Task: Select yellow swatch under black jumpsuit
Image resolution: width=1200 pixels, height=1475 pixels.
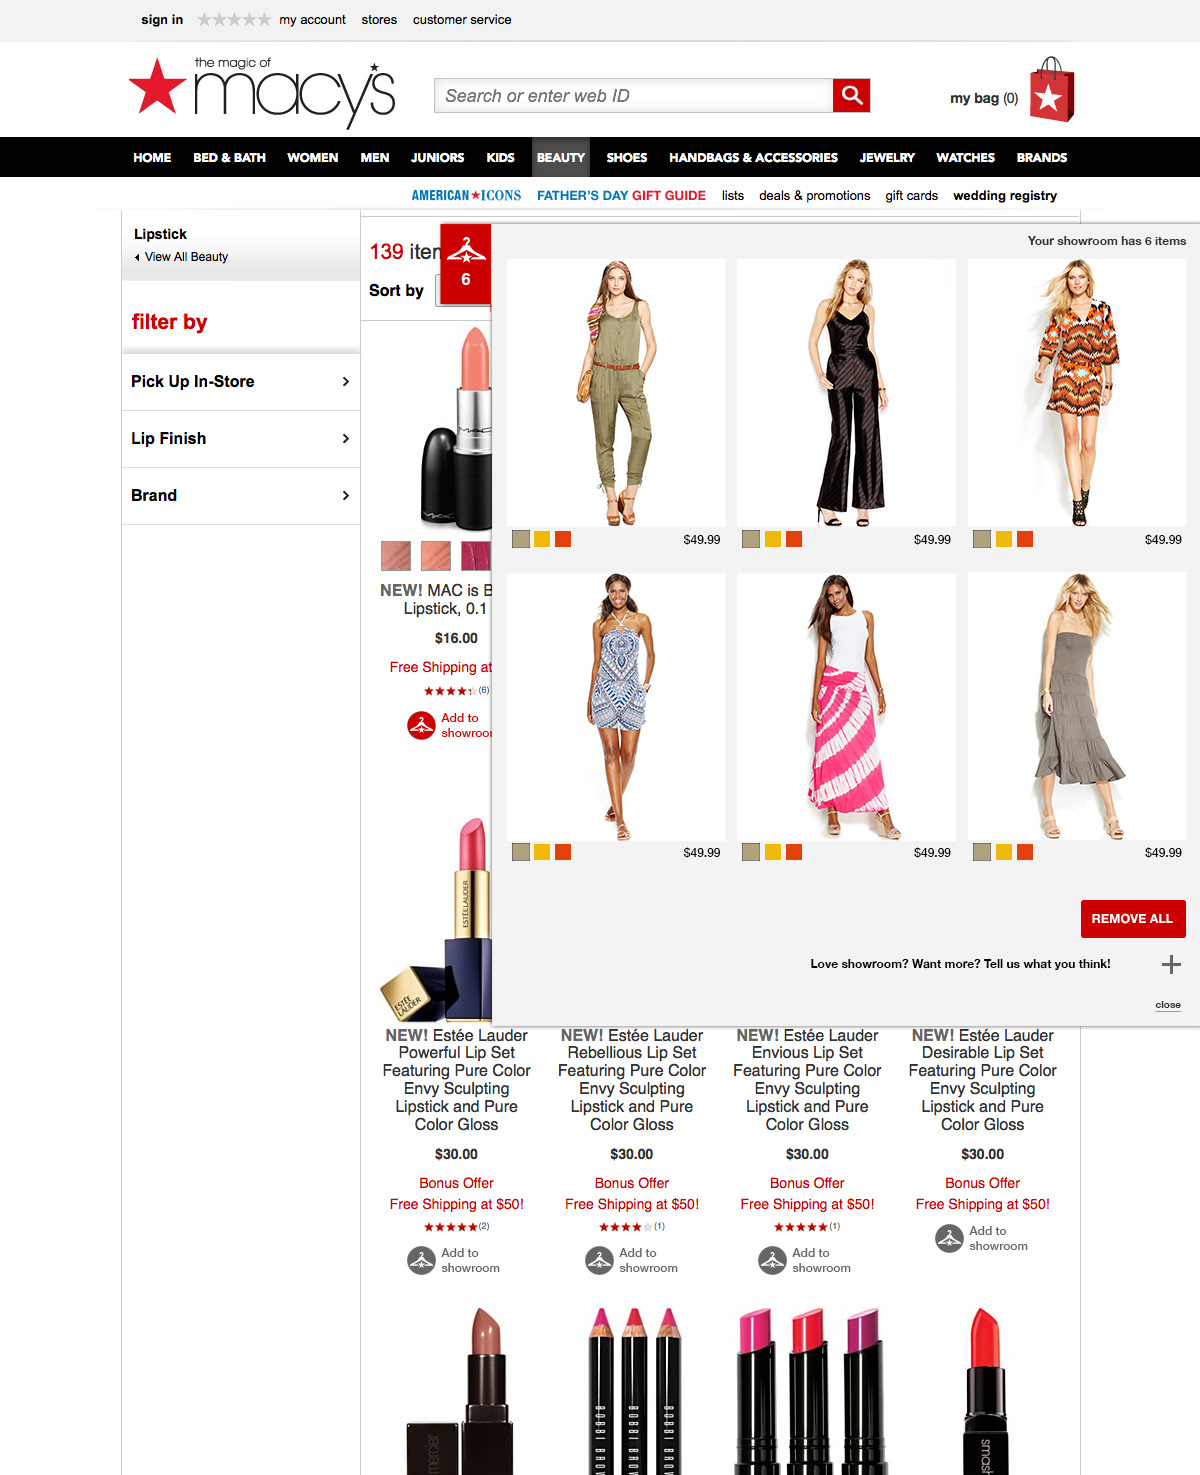Action: pyautogui.click(x=772, y=539)
